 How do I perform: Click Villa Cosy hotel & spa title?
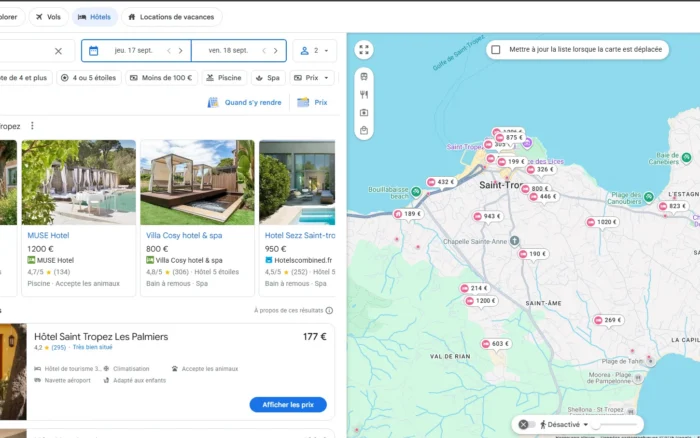pyautogui.click(x=184, y=235)
